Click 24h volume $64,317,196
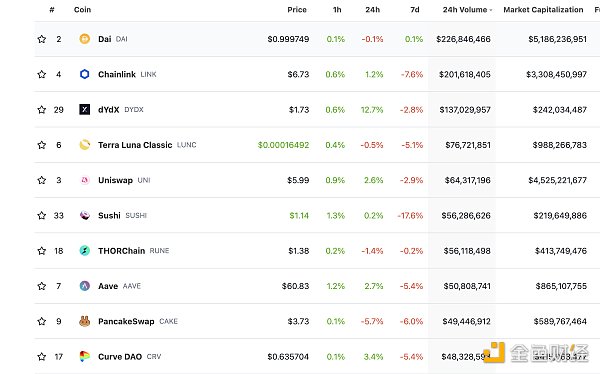This screenshot has width=600, height=374. (x=468, y=180)
